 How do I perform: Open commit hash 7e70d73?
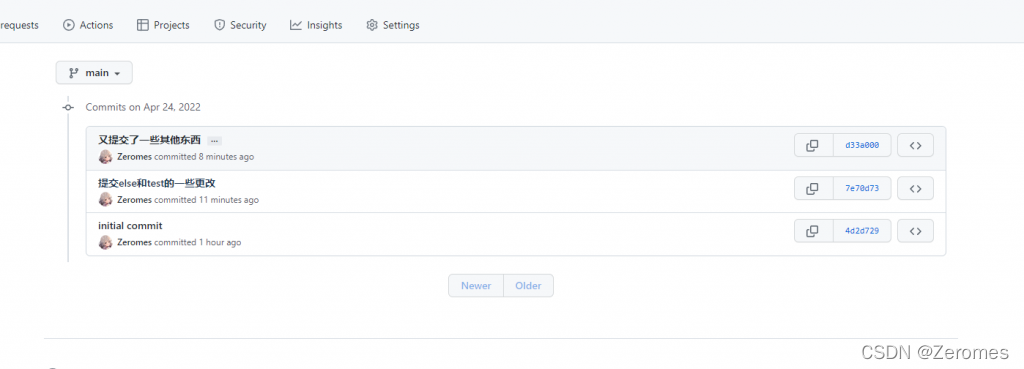coord(862,188)
